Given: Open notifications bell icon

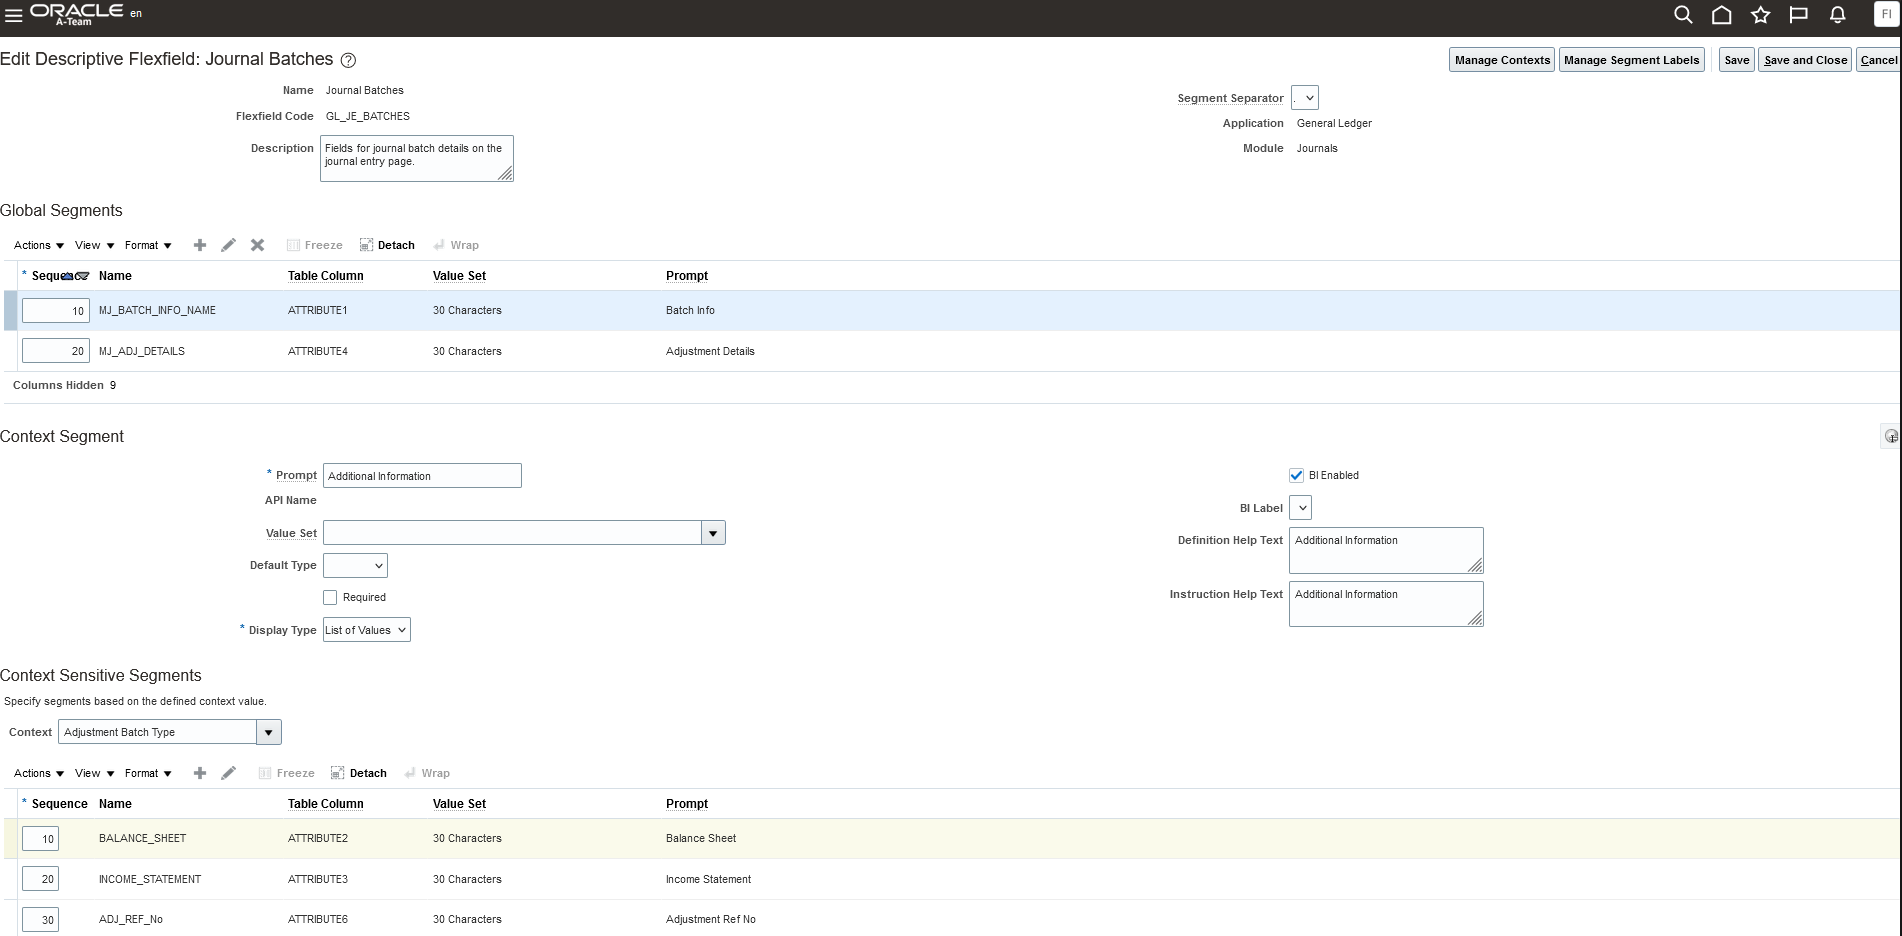Looking at the screenshot, I should click(x=1837, y=15).
